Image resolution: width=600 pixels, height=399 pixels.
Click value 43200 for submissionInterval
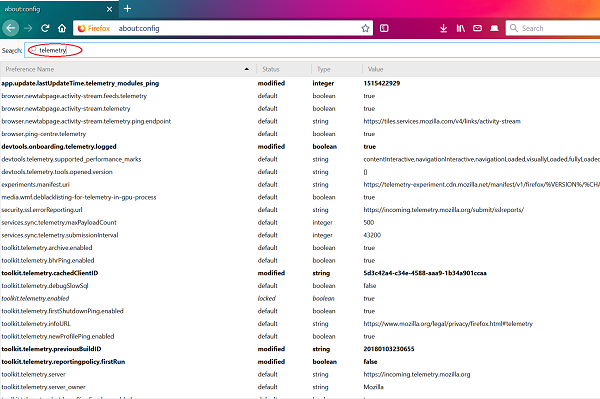click(372, 235)
